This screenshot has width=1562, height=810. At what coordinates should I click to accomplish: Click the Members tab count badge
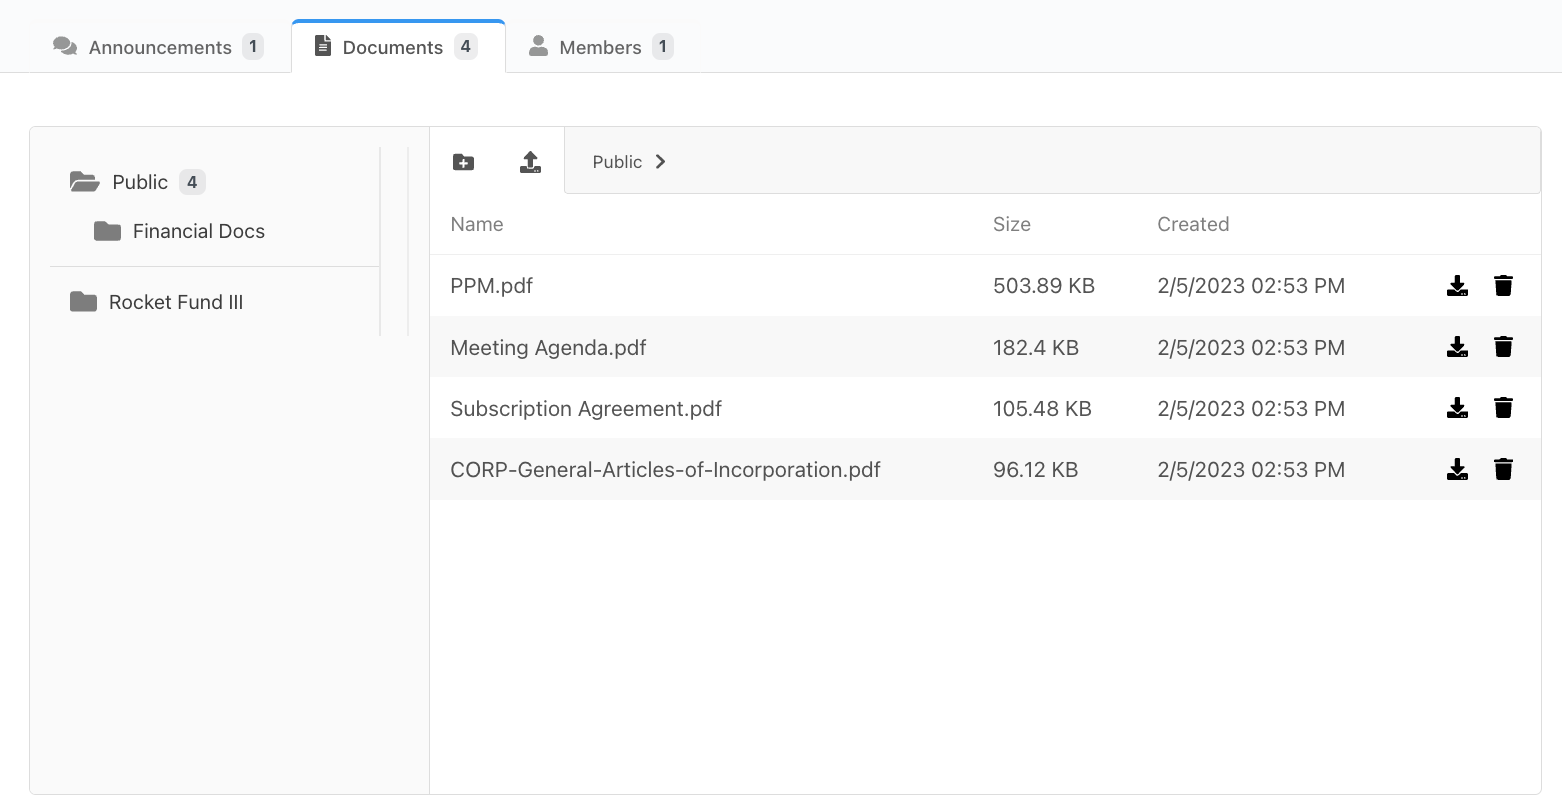point(662,46)
